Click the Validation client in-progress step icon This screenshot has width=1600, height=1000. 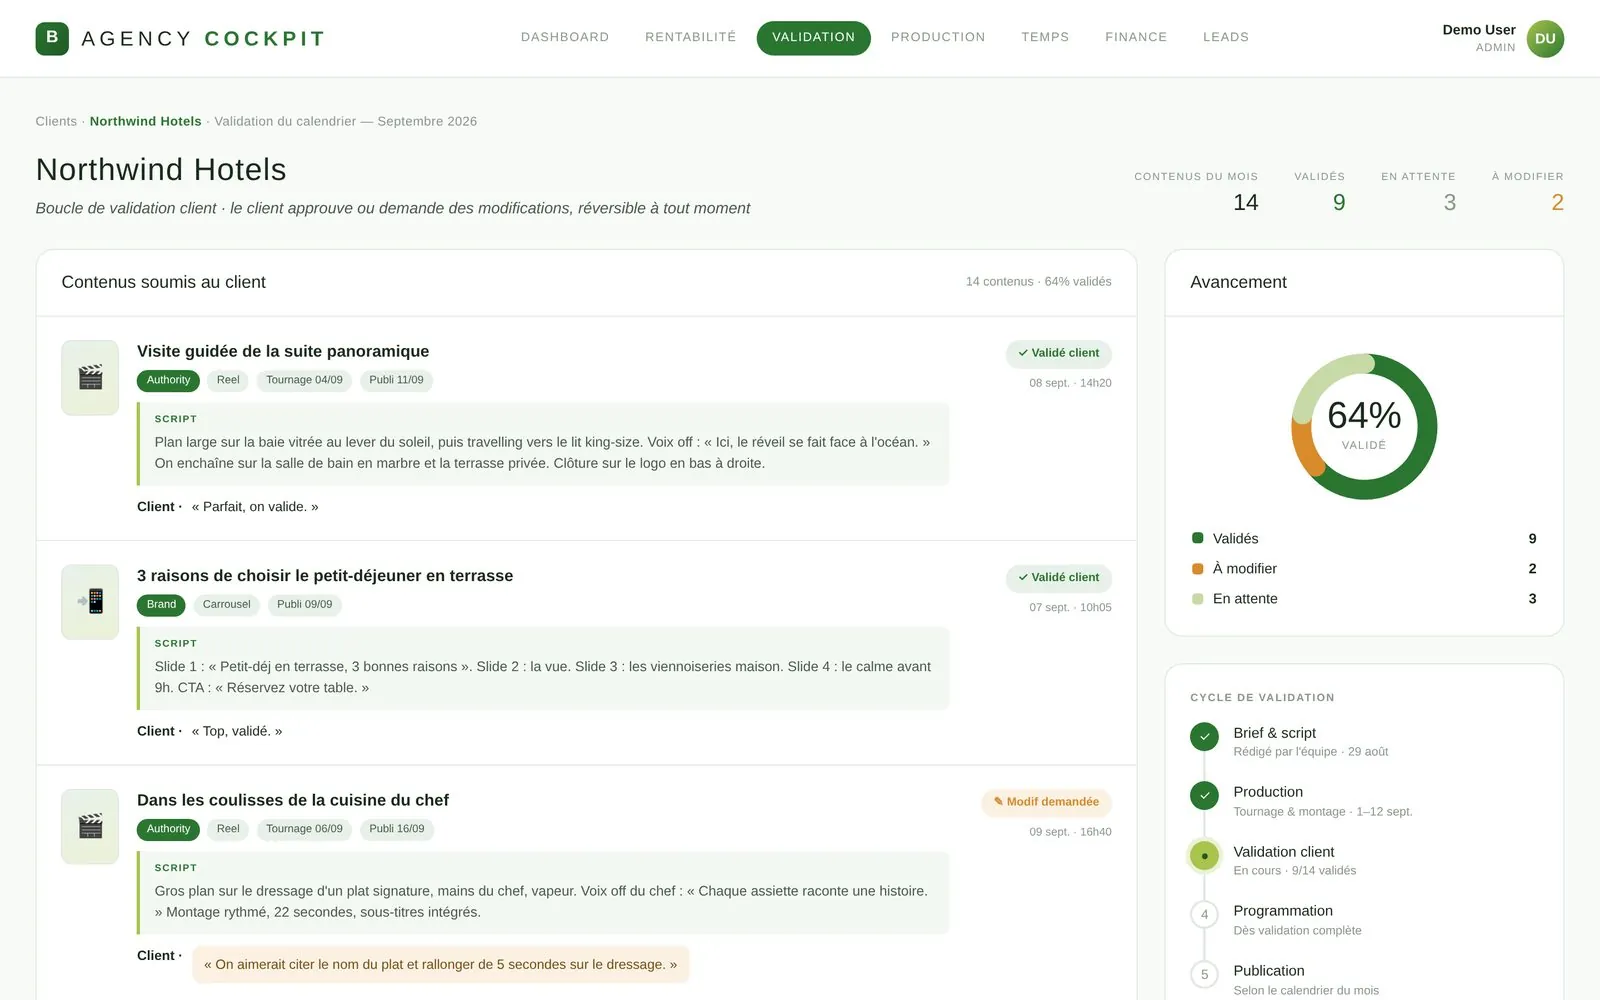[1204, 856]
